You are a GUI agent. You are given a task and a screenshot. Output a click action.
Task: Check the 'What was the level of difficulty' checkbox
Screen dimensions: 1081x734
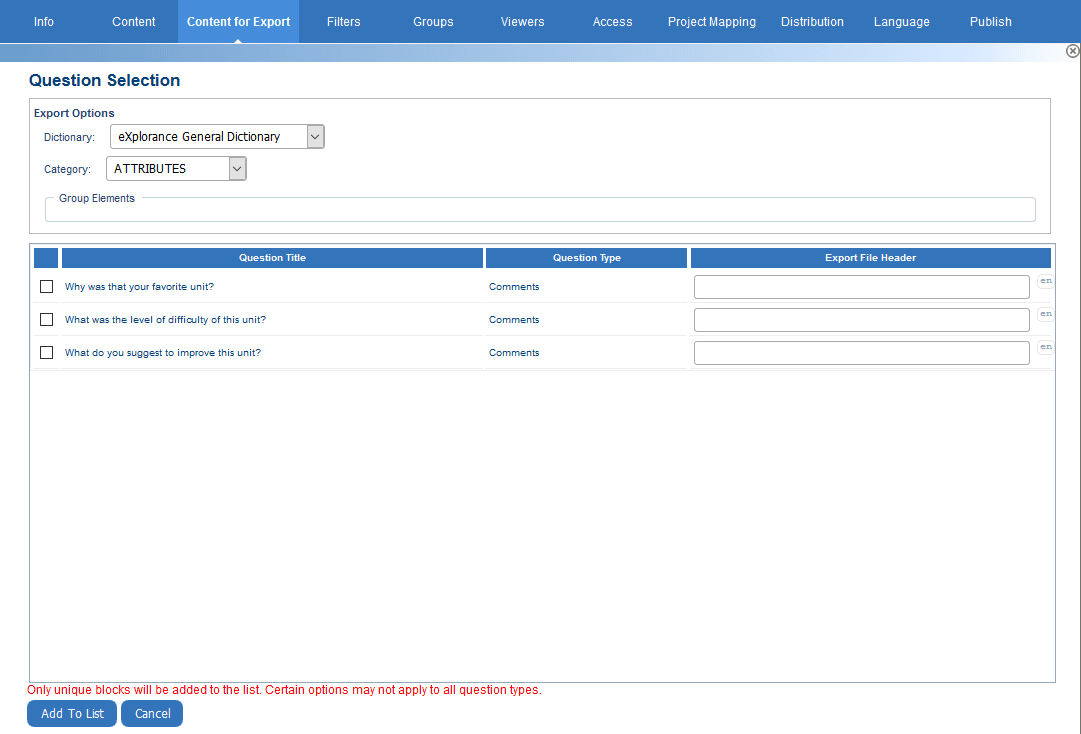point(46,320)
